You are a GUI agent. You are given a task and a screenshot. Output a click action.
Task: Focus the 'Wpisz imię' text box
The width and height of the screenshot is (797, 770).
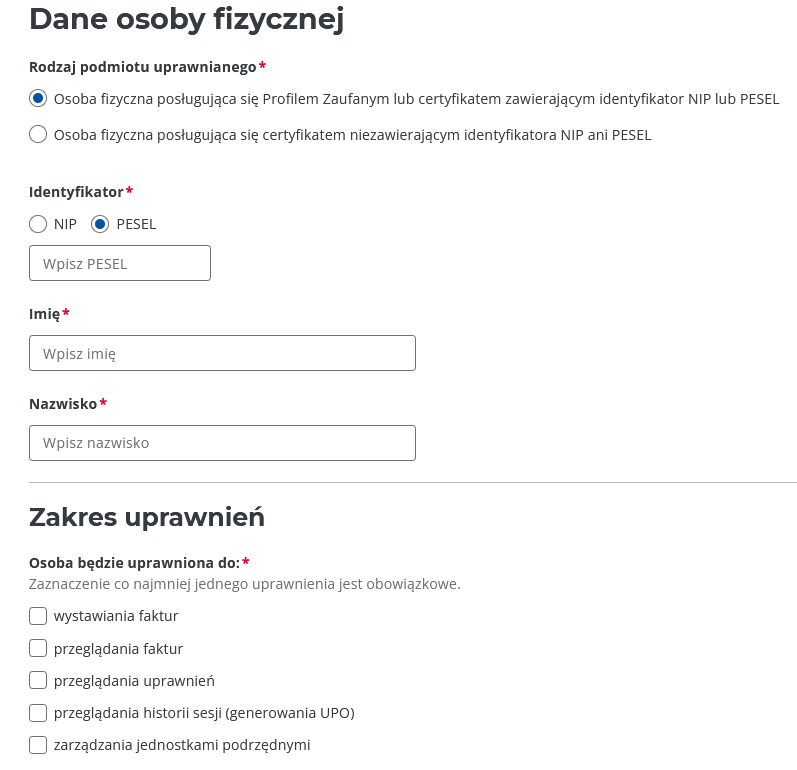(222, 353)
